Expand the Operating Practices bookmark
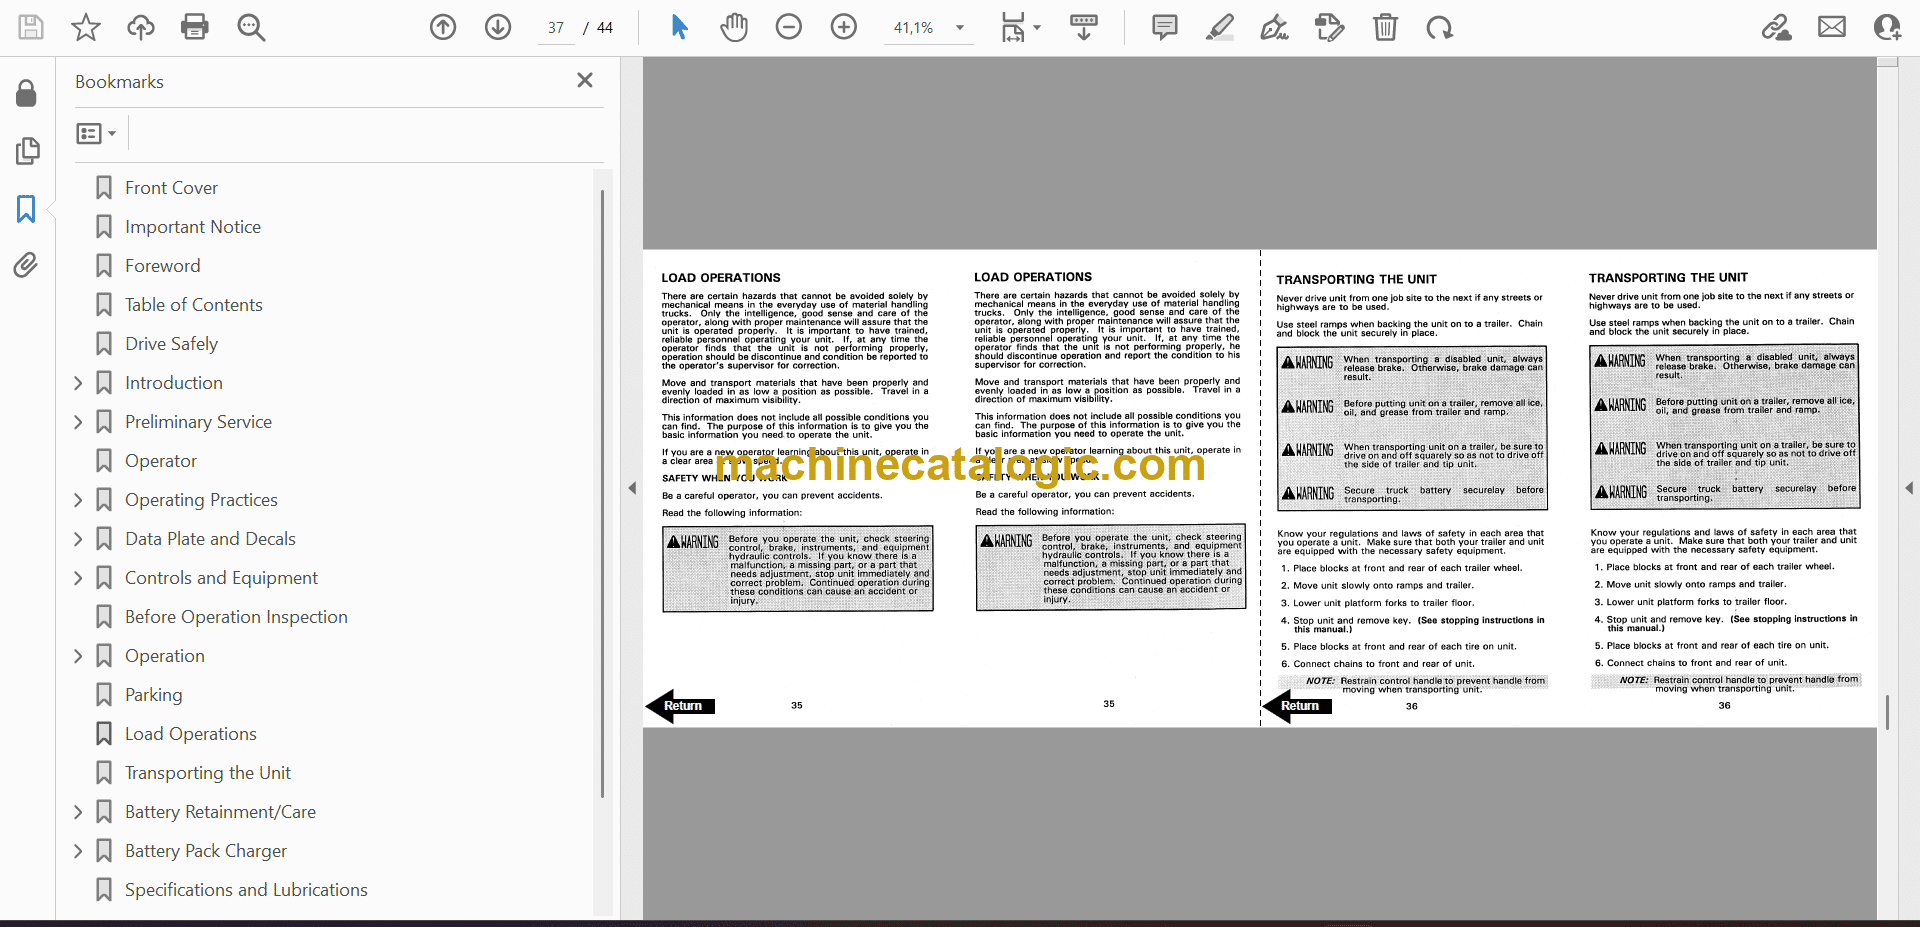 78,500
